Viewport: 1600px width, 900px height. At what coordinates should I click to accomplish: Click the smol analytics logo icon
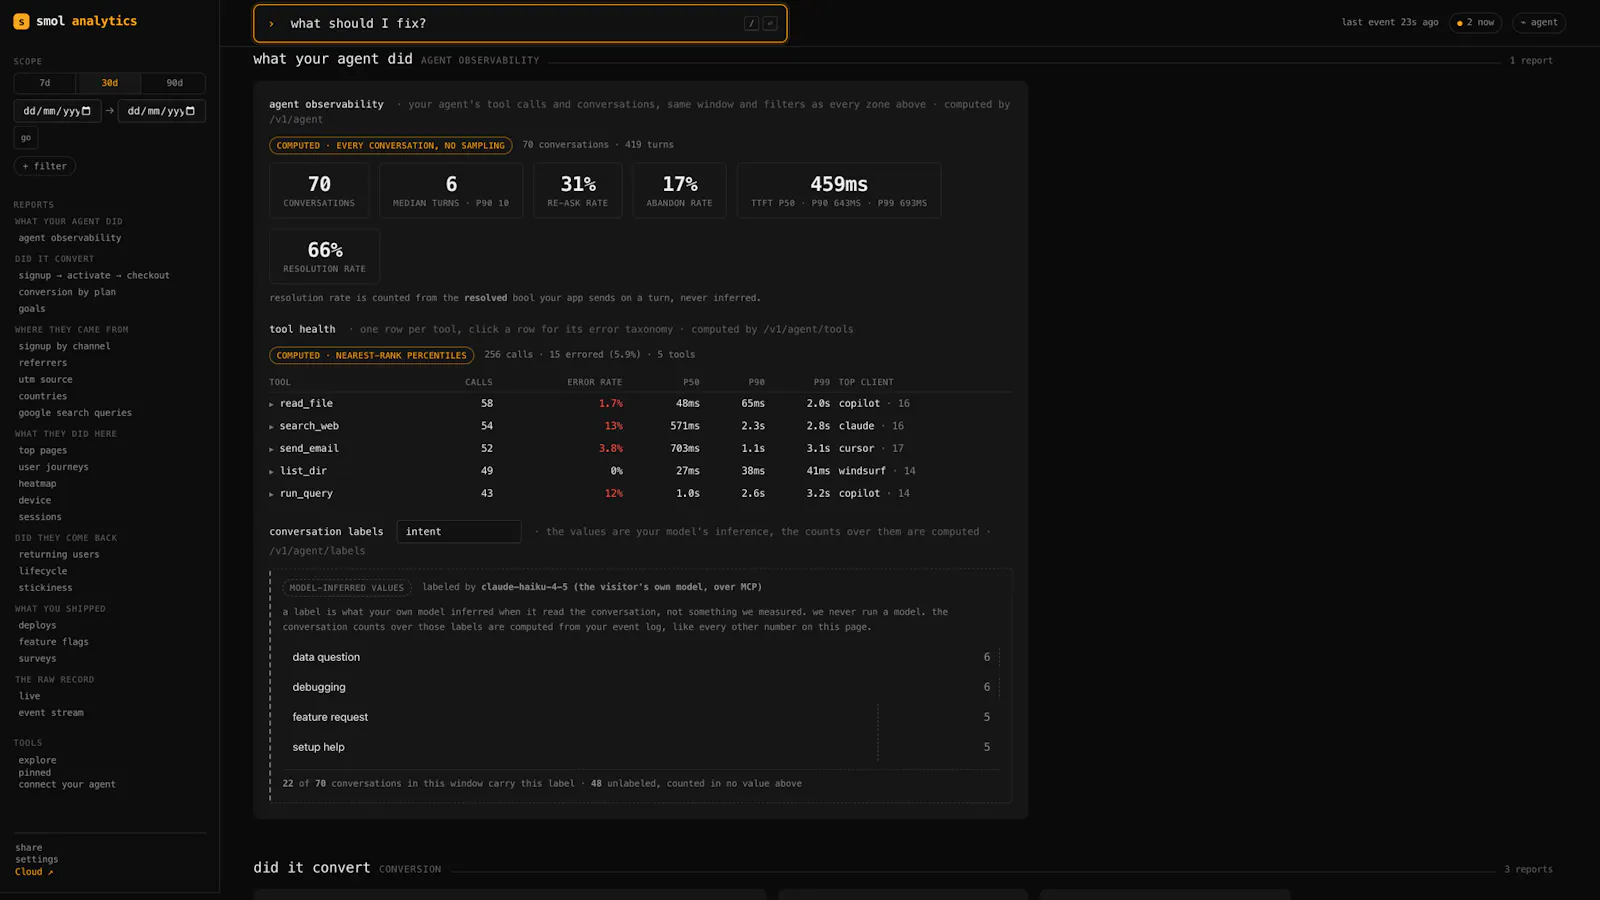pos(21,21)
